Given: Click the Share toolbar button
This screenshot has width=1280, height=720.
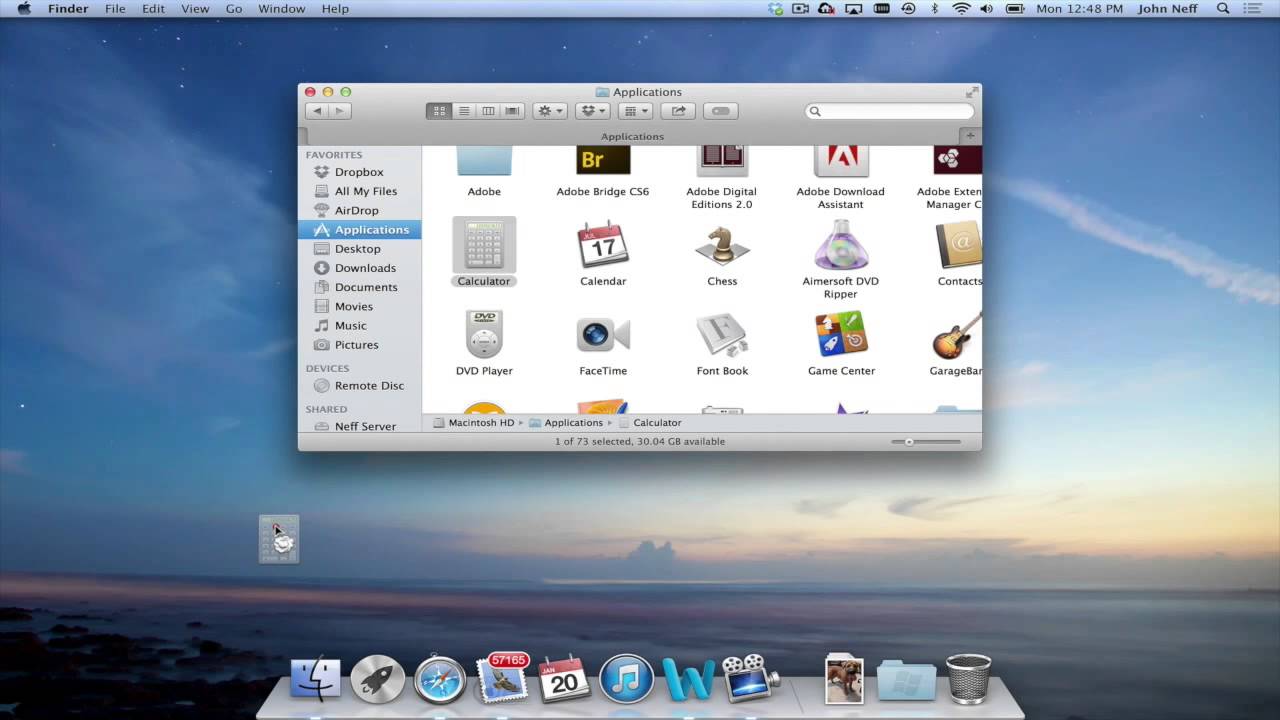Looking at the screenshot, I should tap(678, 111).
